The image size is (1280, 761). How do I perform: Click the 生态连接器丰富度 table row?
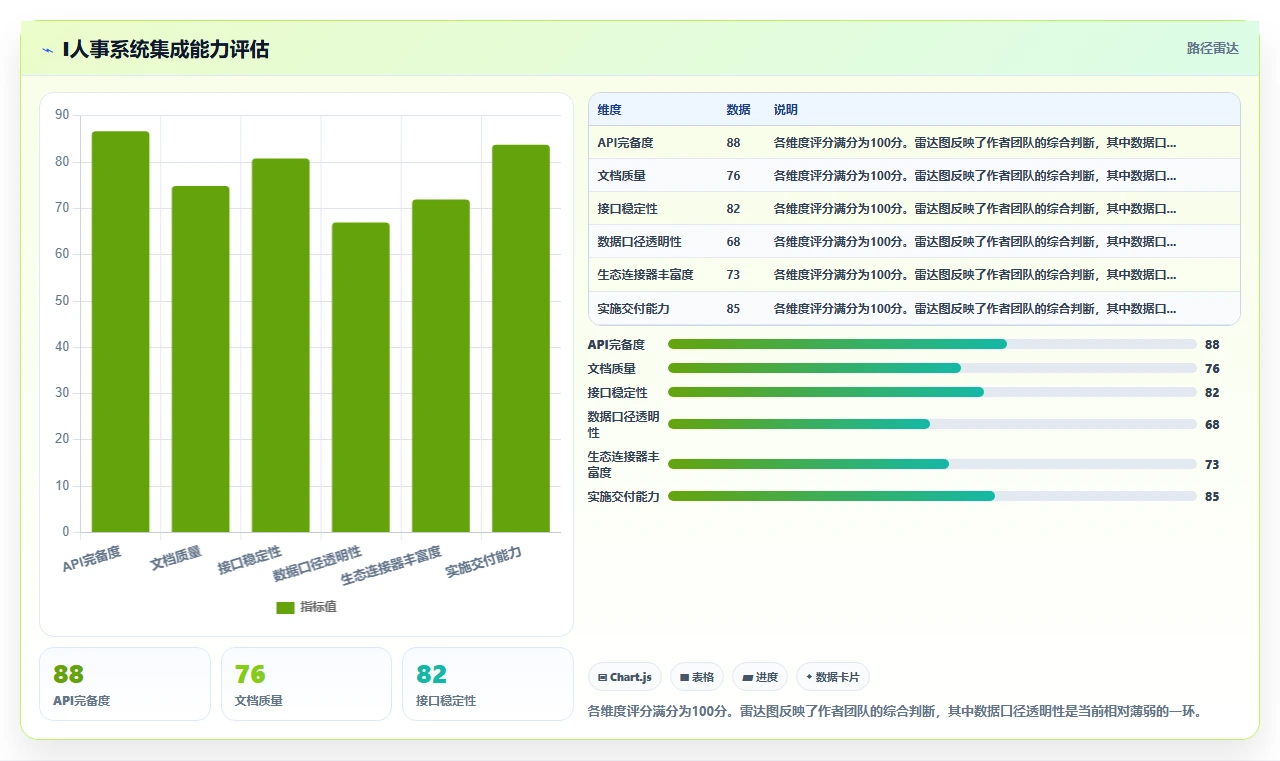[914, 275]
